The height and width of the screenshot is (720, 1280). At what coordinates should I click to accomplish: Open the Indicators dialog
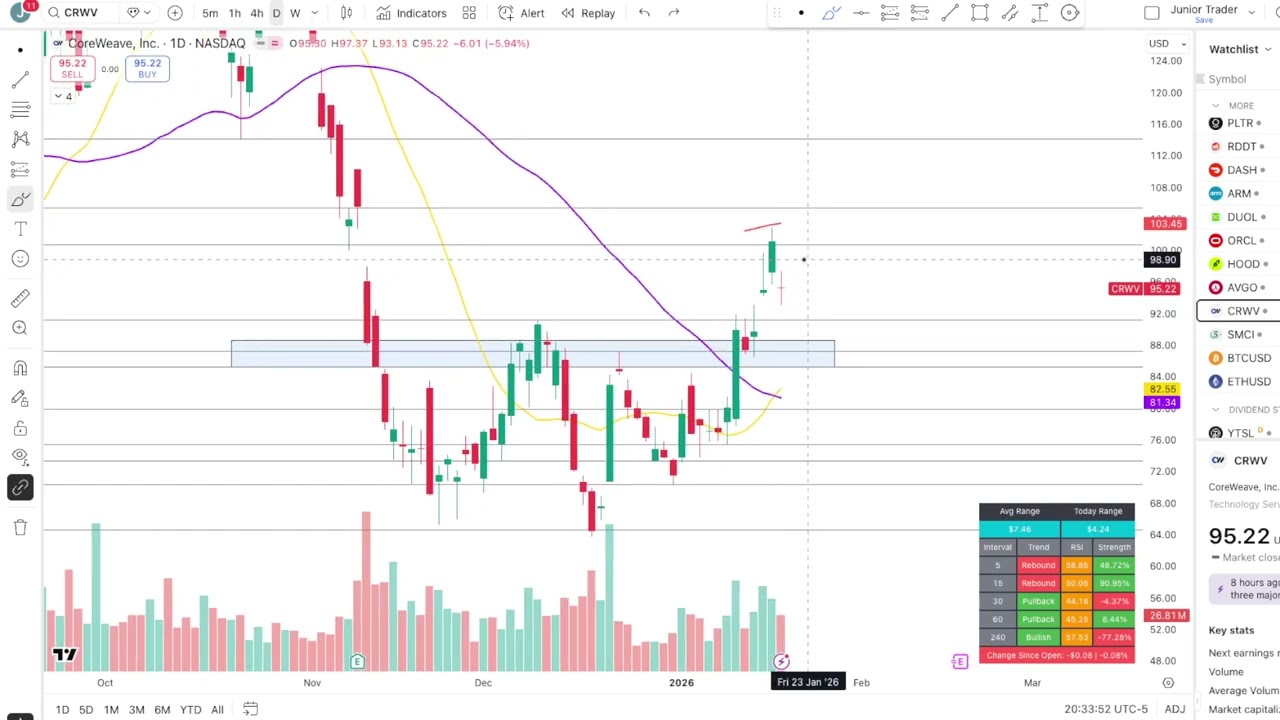click(x=411, y=13)
